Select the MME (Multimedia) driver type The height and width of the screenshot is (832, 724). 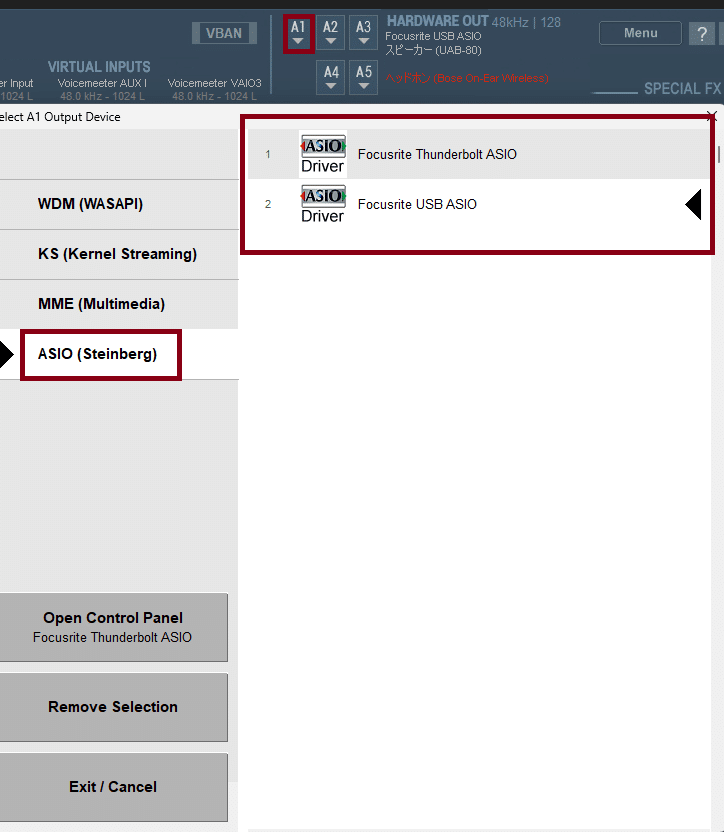coord(119,304)
